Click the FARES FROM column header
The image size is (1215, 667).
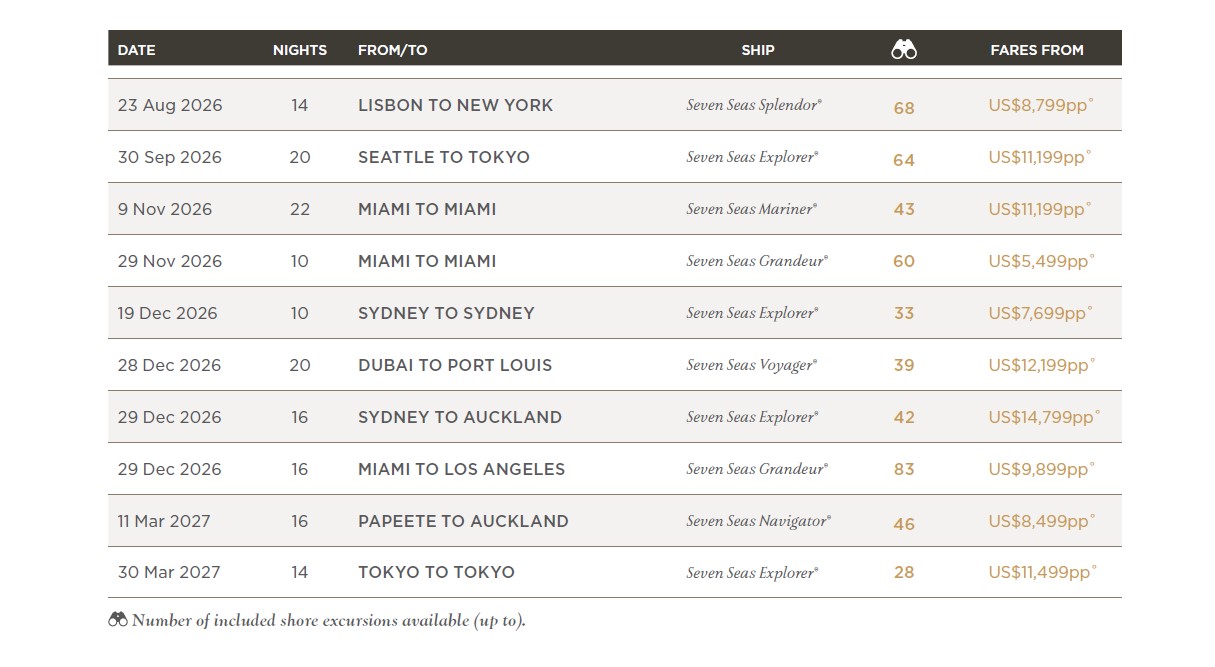[x=1037, y=50]
